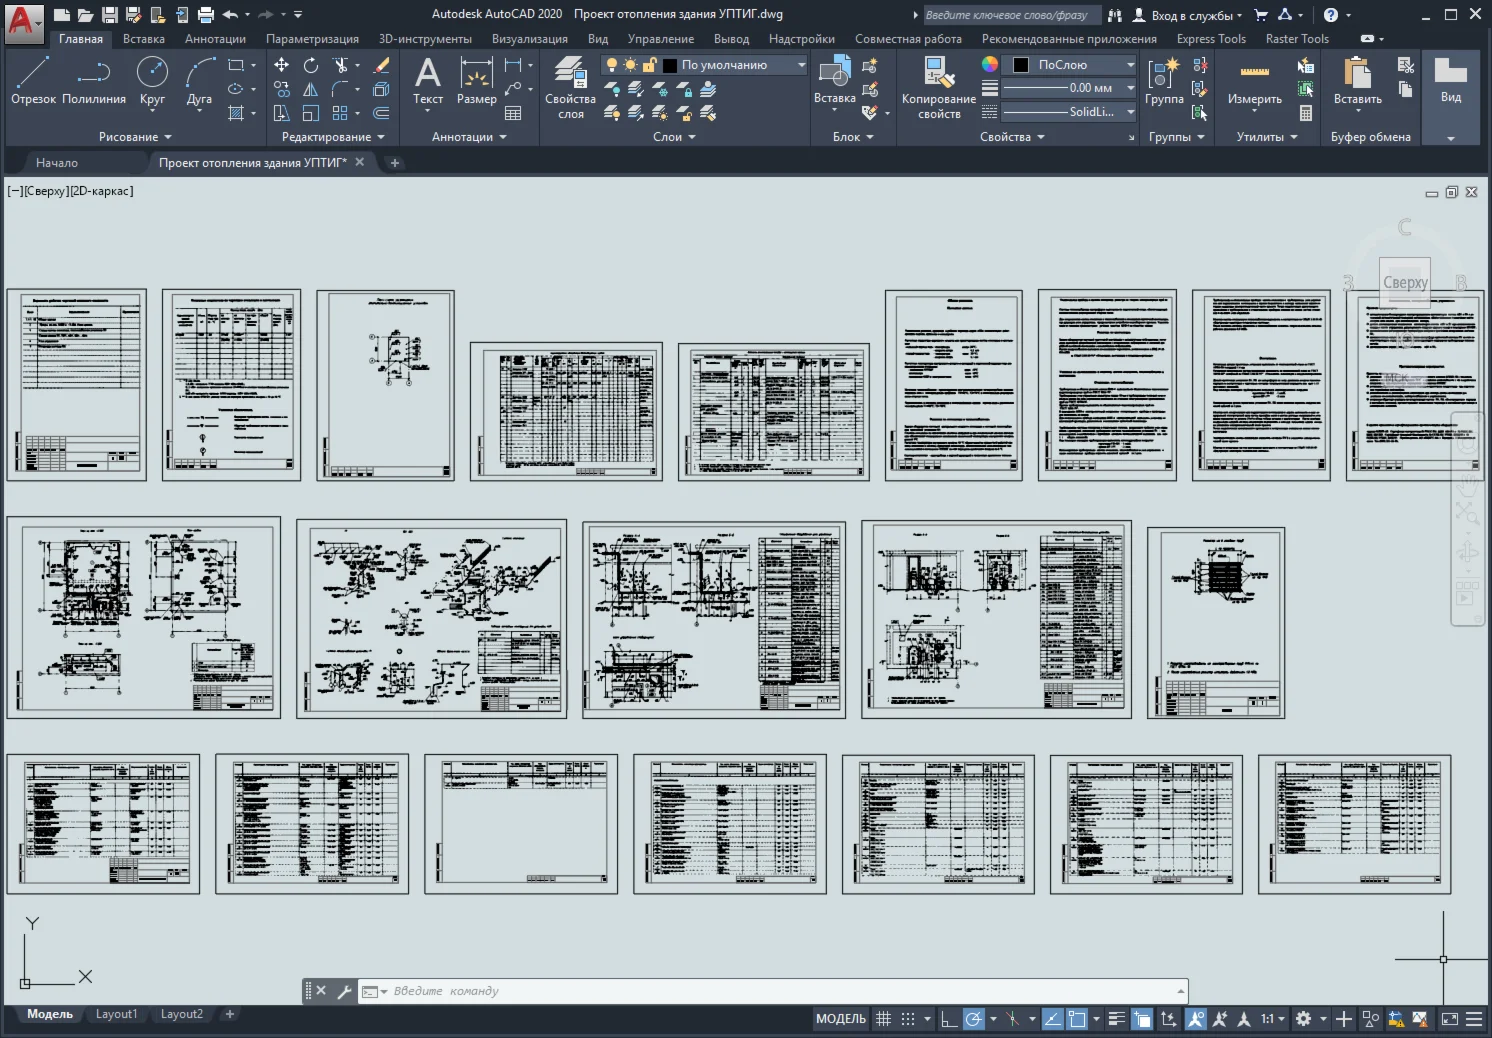Screen dimensions: 1492x1038
Task: Click the object color wheel icon in Свойства
Action: [x=990, y=65]
